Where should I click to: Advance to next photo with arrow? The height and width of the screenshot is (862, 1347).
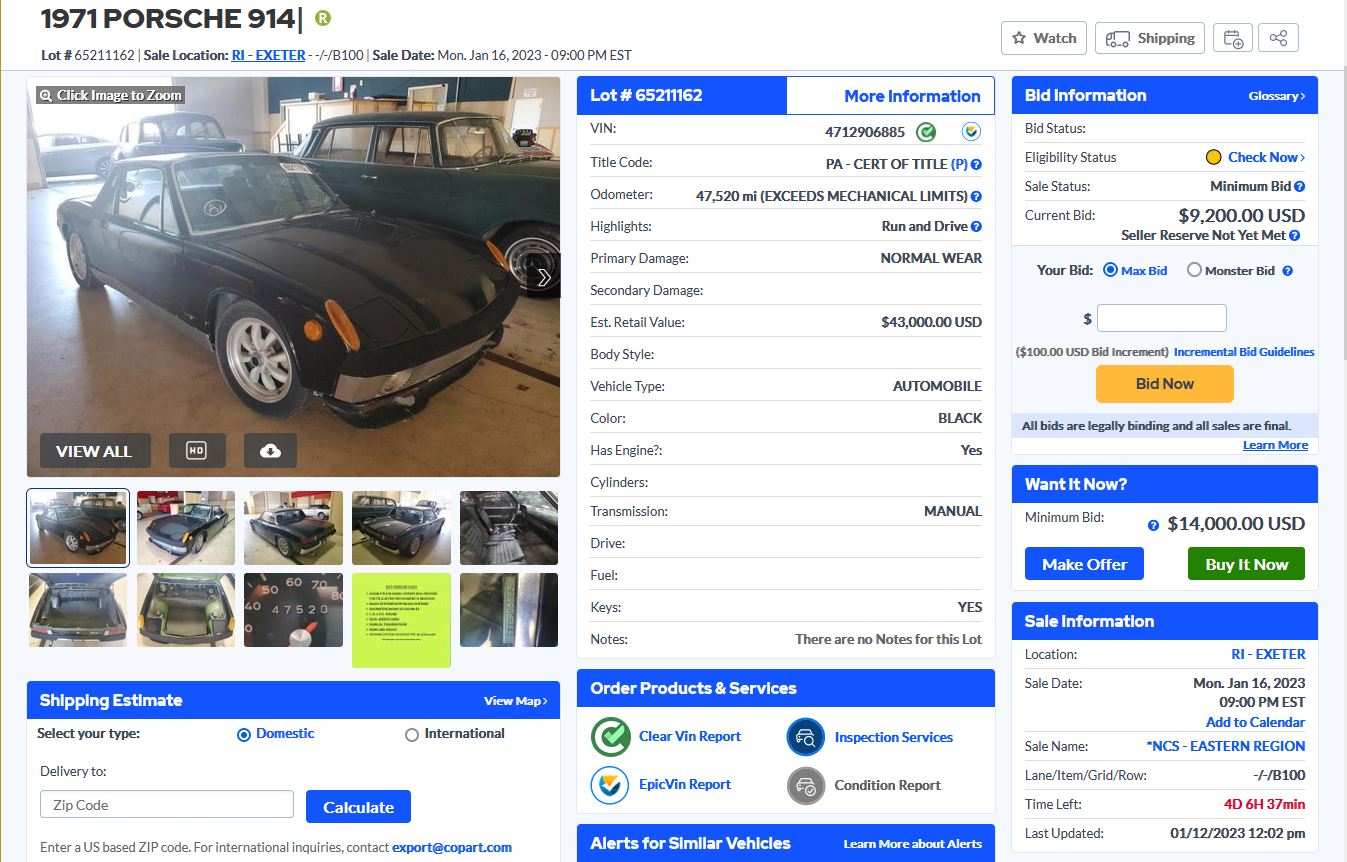[544, 277]
